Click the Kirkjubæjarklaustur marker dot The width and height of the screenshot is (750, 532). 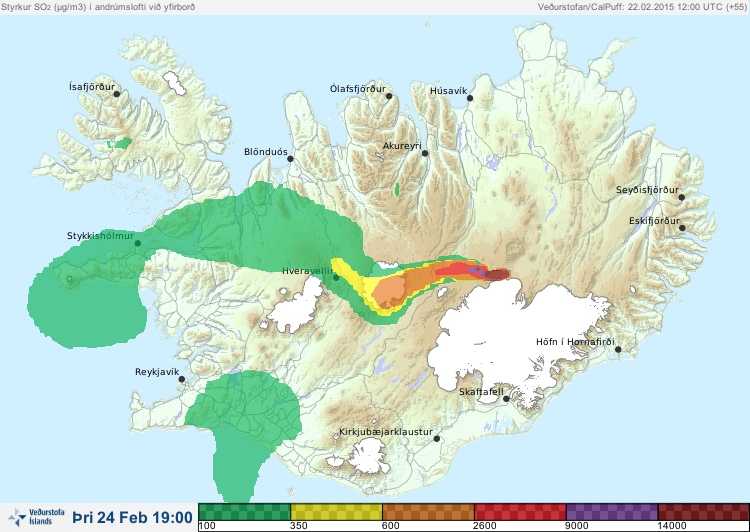coord(436,438)
